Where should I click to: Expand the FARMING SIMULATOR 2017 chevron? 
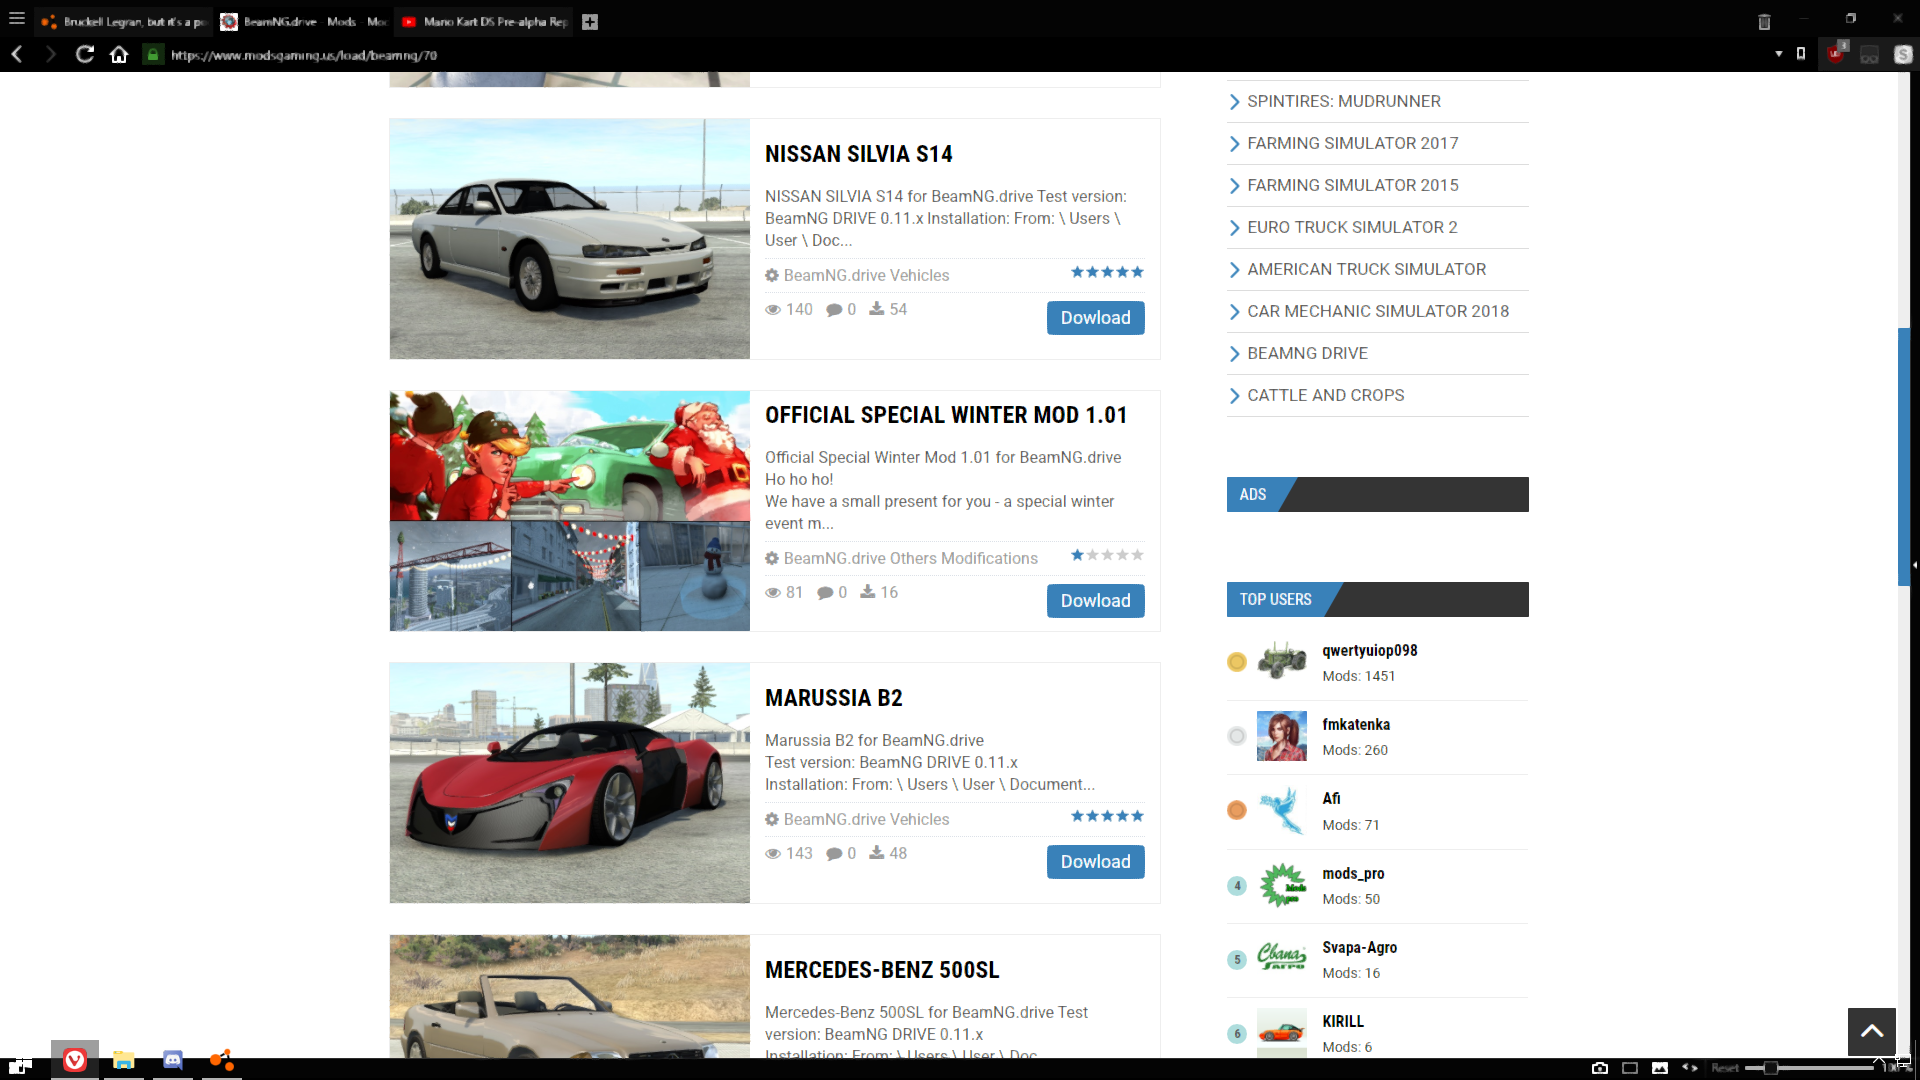click(x=1234, y=144)
